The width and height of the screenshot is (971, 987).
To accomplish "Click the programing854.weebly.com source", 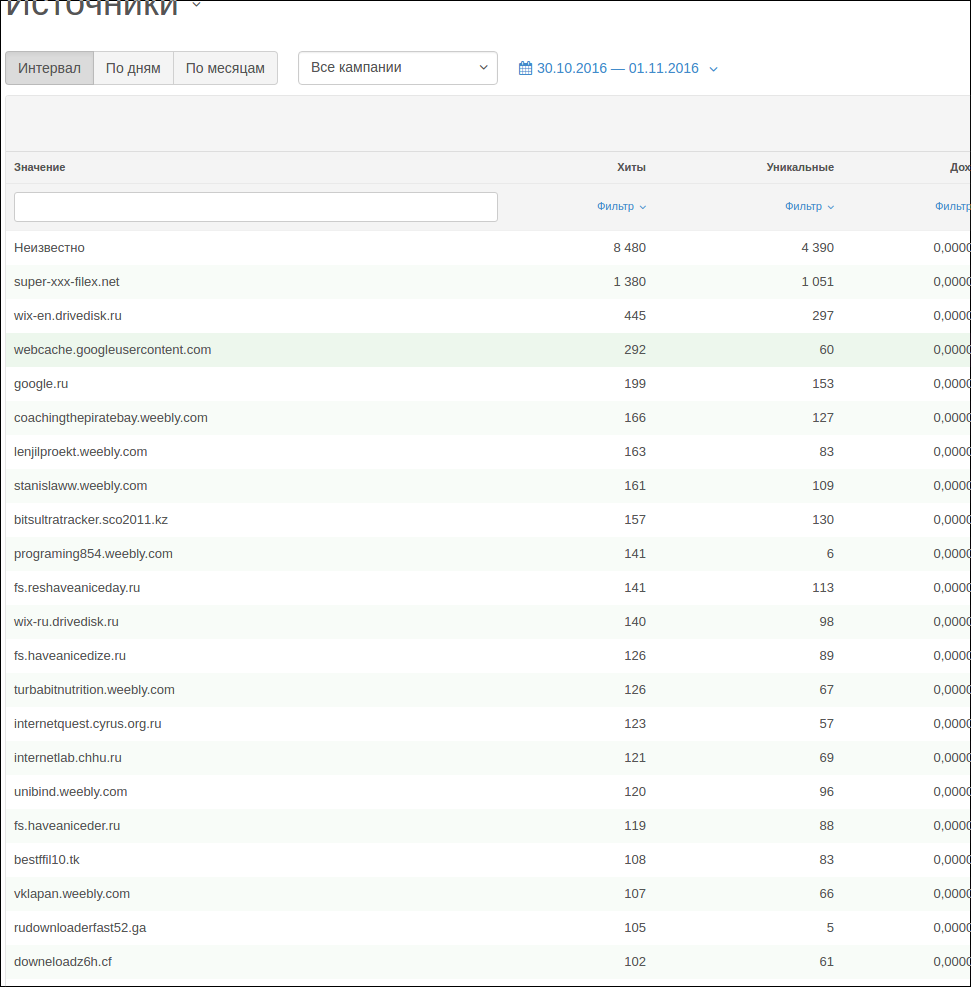I will [x=93, y=554].
